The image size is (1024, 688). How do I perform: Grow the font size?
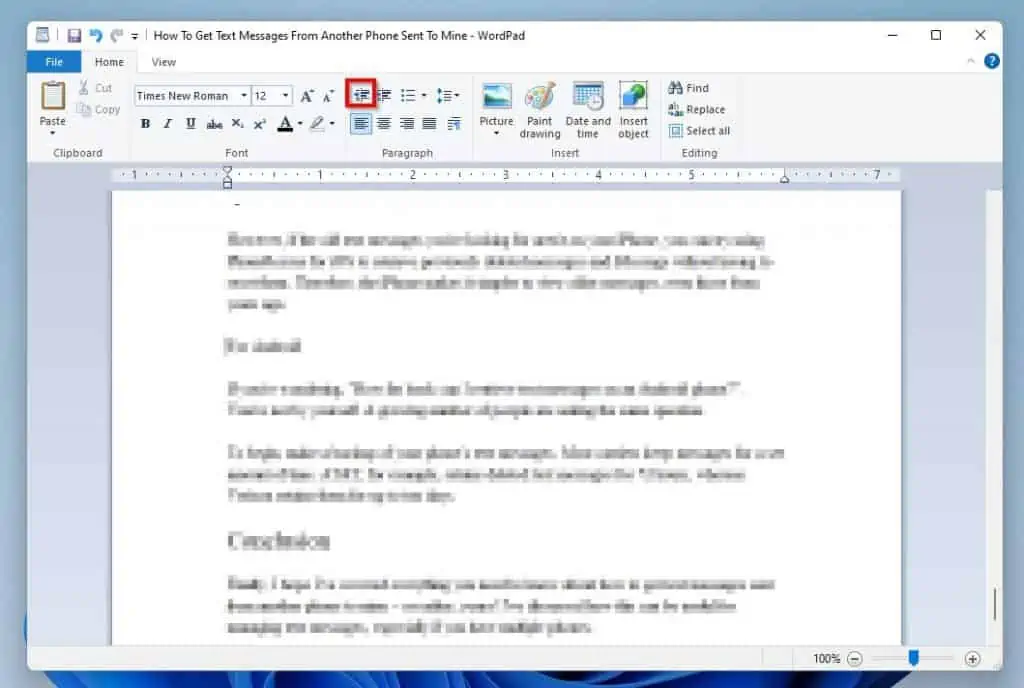click(x=306, y=96)
